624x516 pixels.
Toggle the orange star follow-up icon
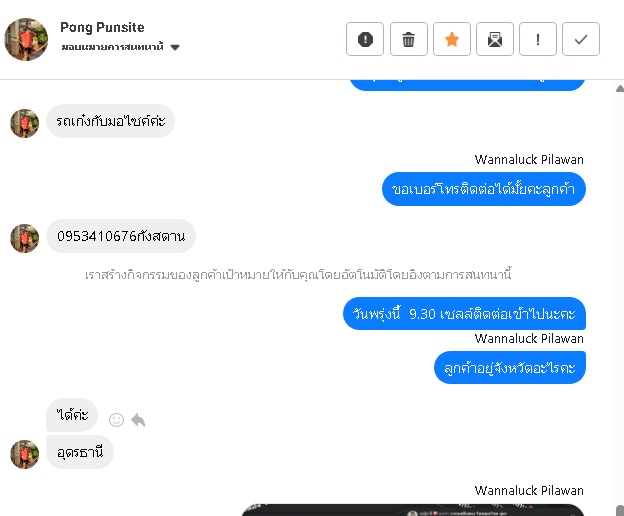click(x=452, y=39)
